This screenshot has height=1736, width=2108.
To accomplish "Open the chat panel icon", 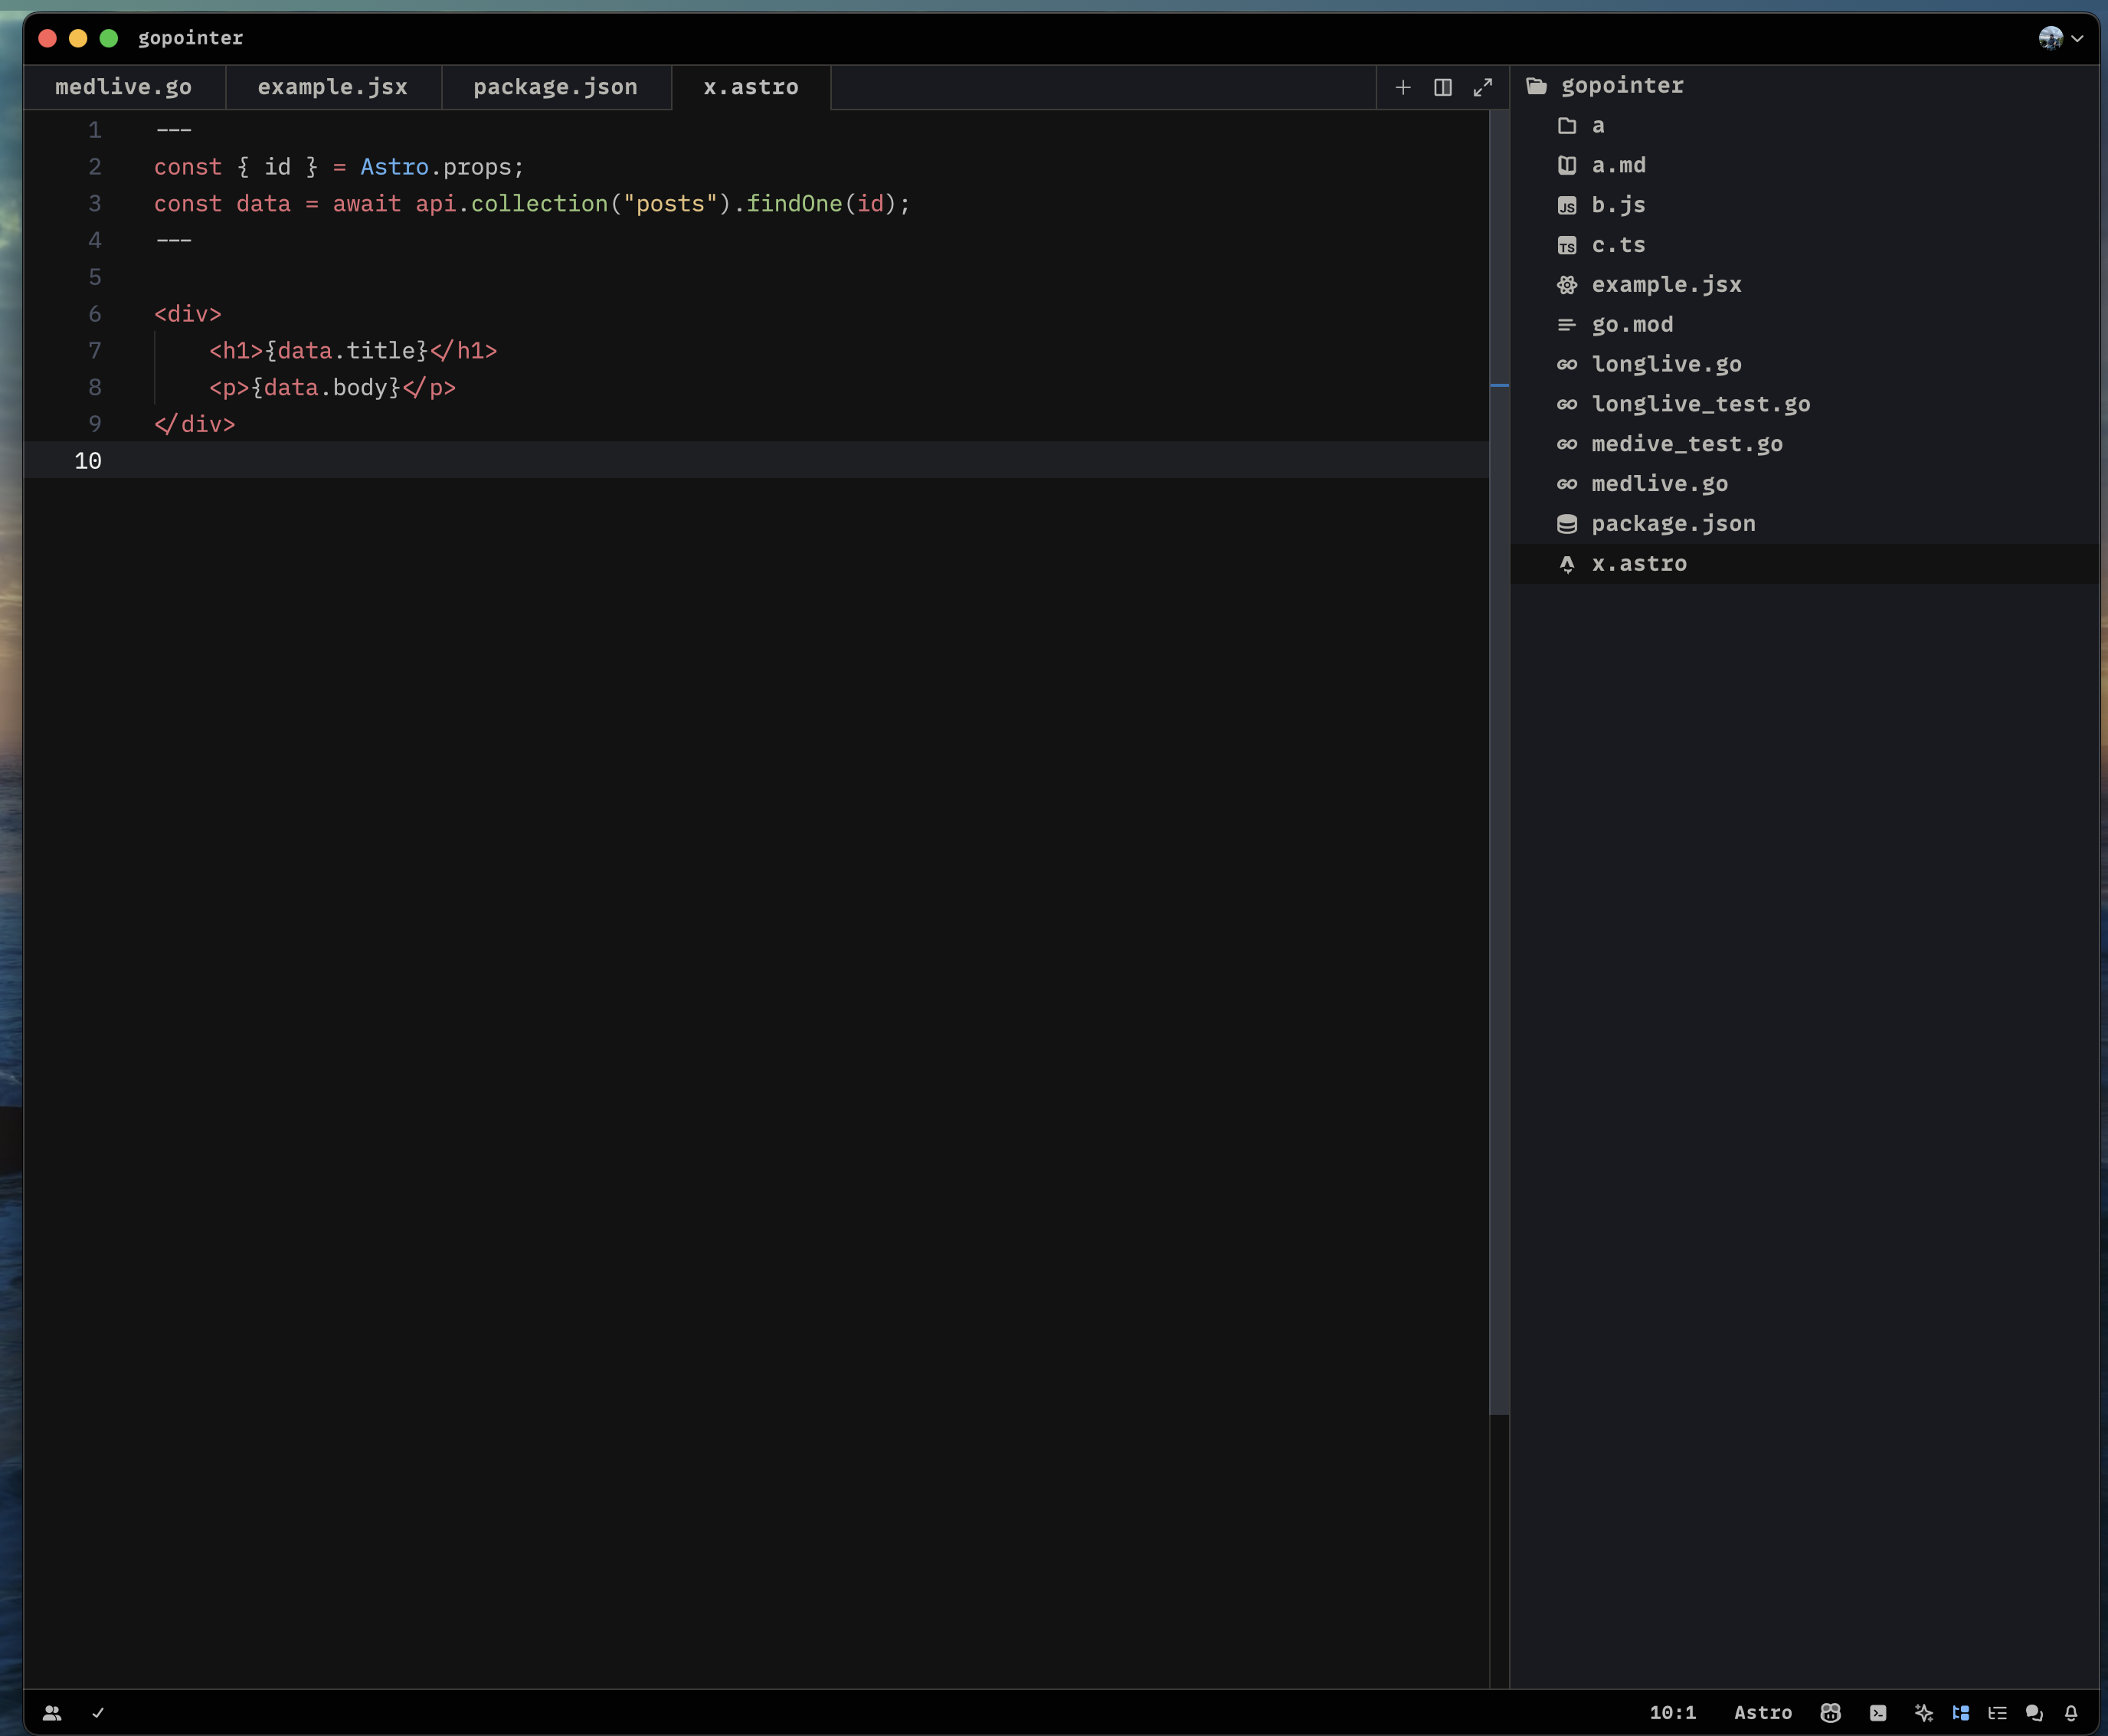I will tap(2034, 1713).
